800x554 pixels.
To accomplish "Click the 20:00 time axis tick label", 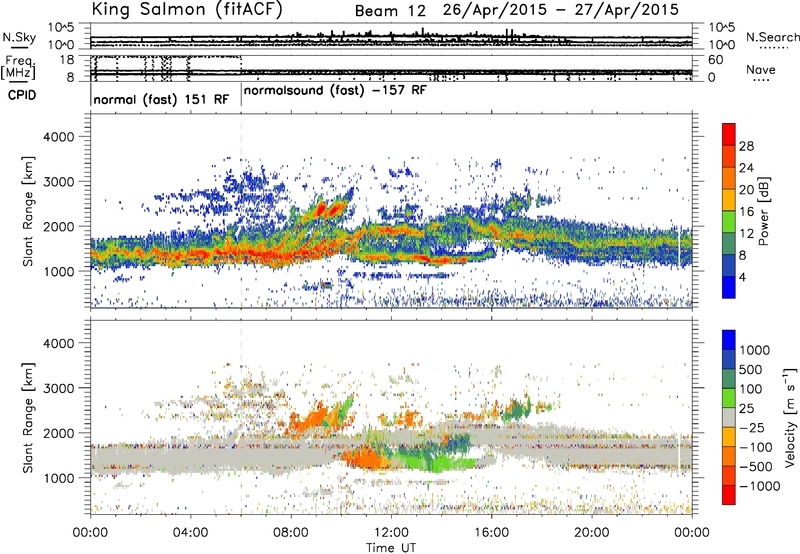I will tap(591, 533).
